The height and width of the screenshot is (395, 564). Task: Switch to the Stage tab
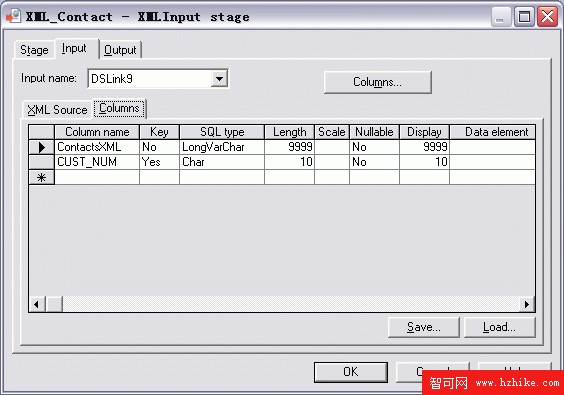34,50
